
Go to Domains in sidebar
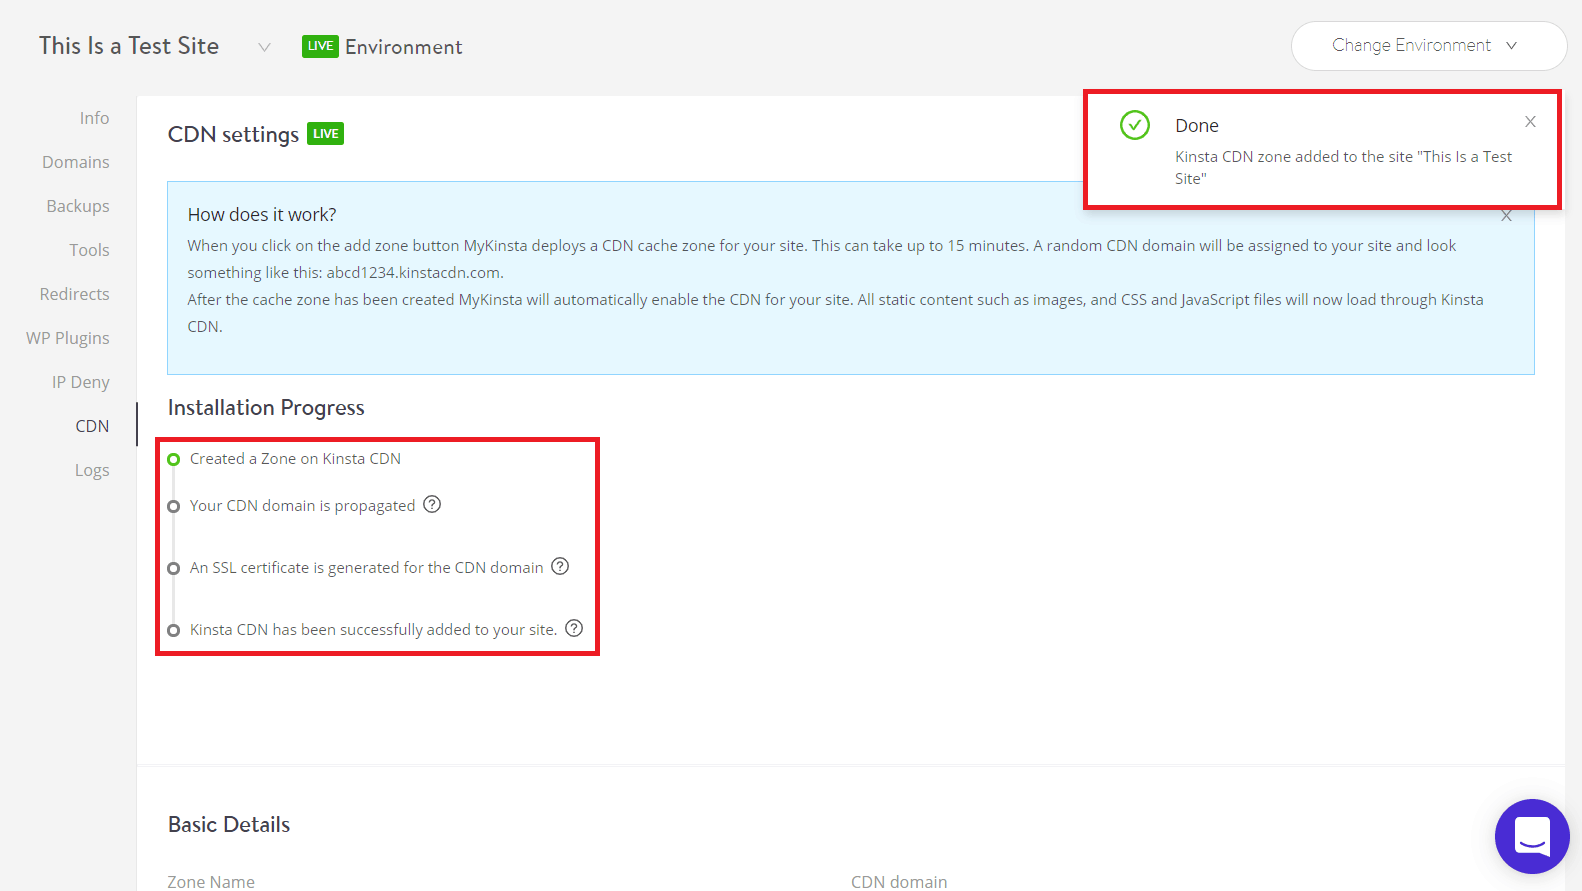[76, 162]
